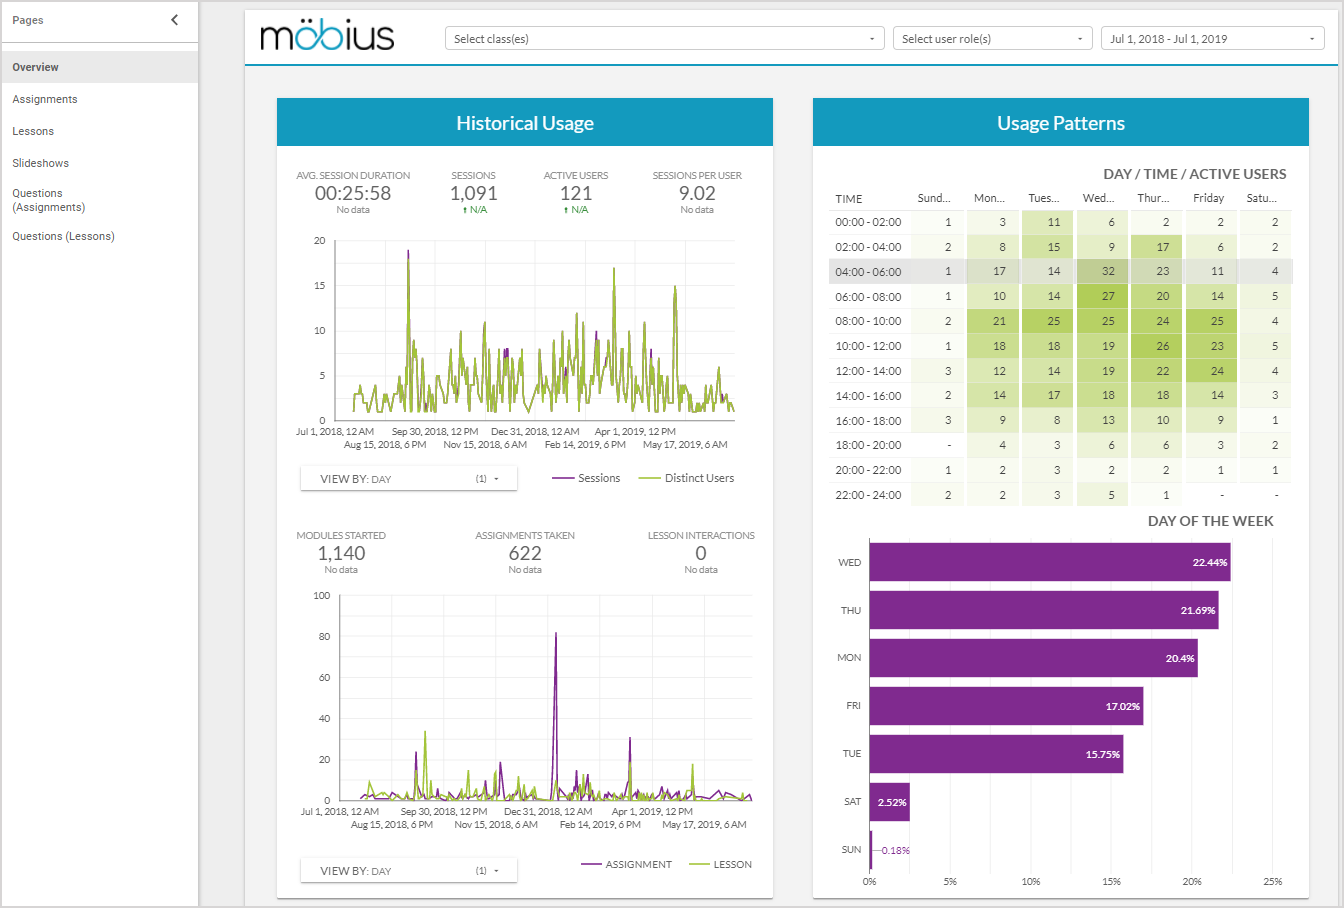The height and width of the screenshot is (908, 1344).
Task: Expand View By Day for modules chart
Action: pos(408,871)
